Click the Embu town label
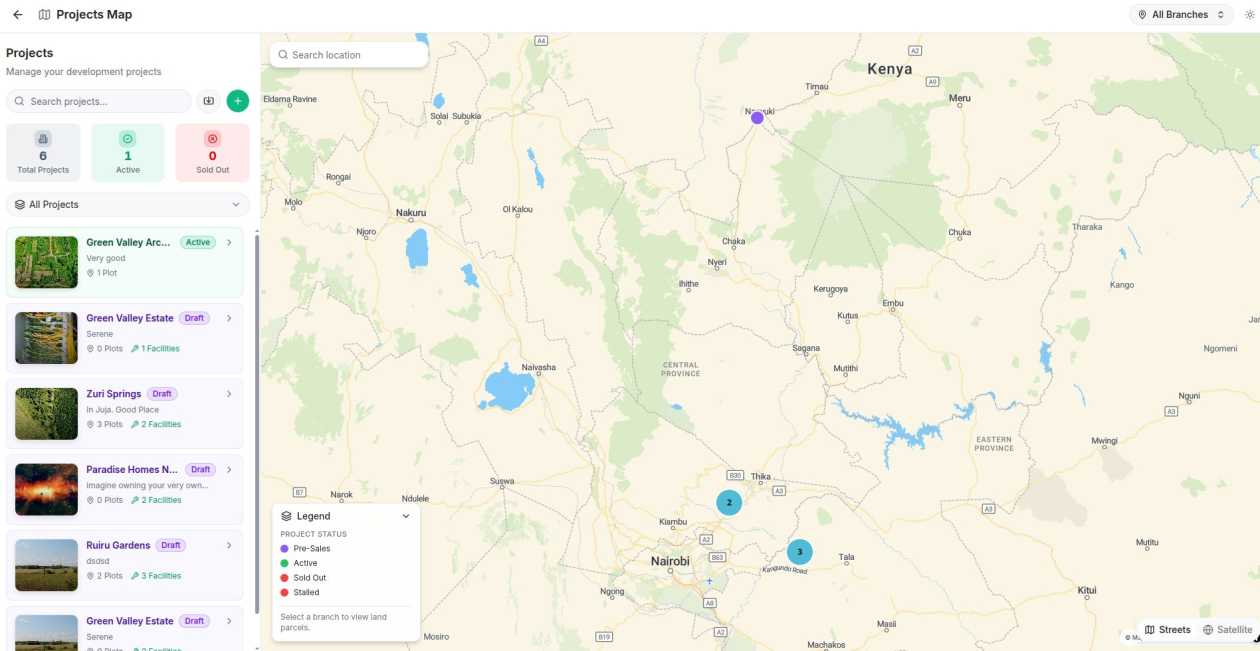 [893, 303]
